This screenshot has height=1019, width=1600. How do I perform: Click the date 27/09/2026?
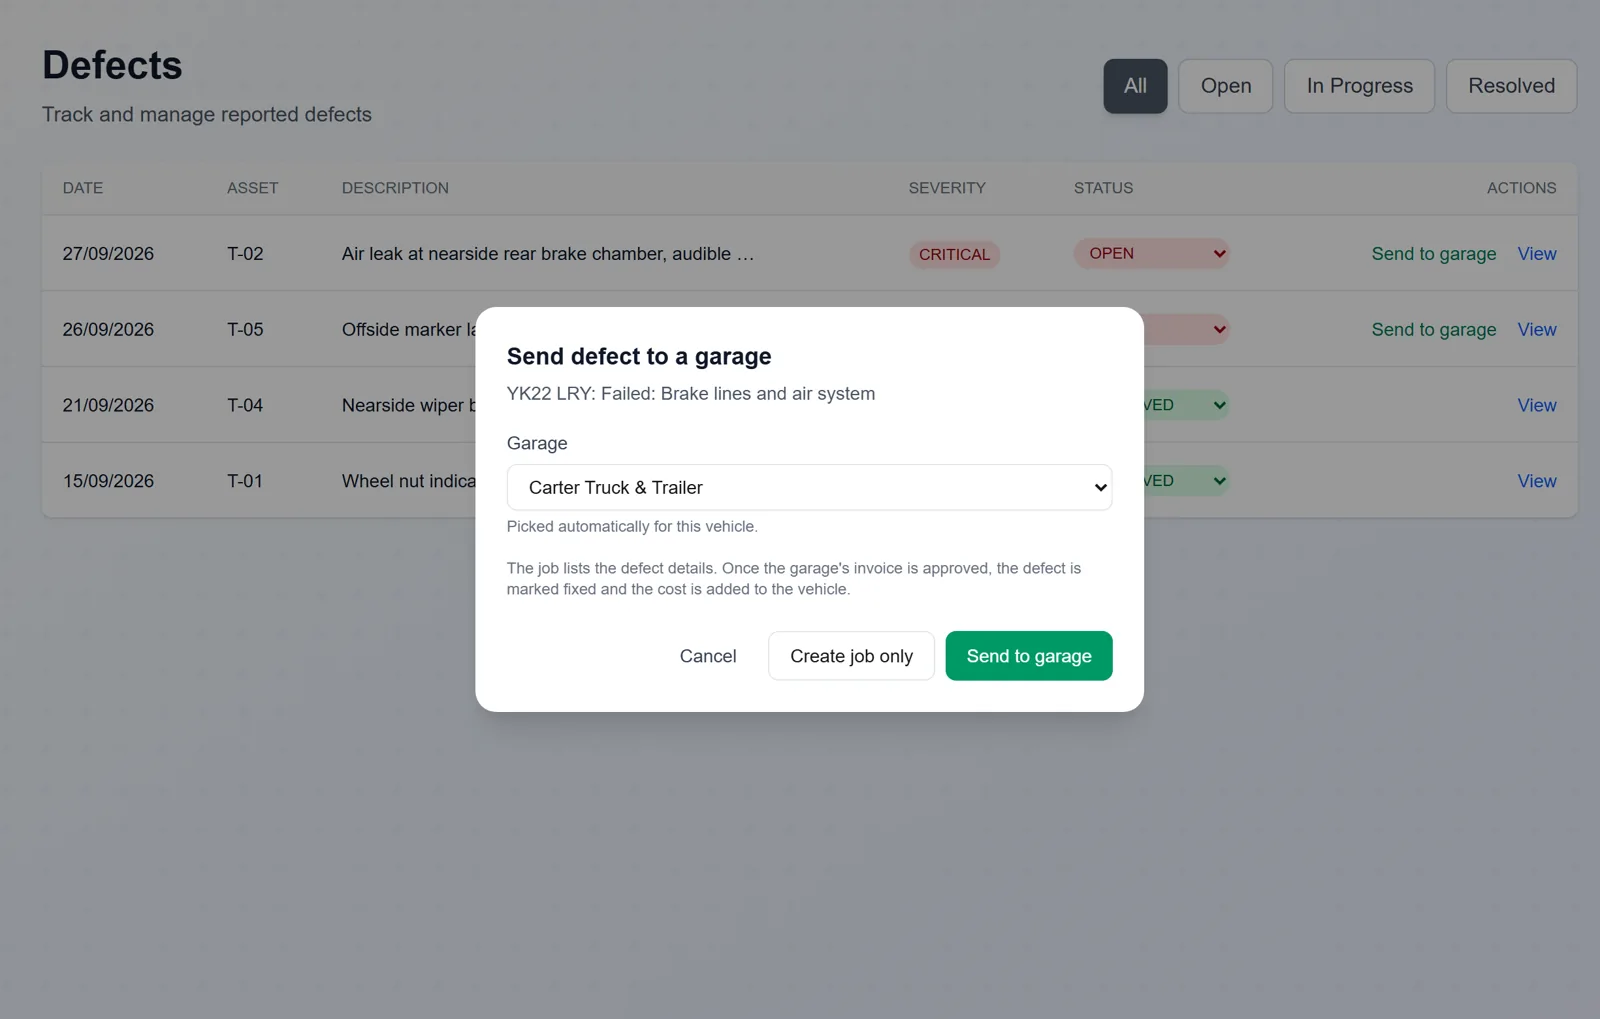point(108,254)
